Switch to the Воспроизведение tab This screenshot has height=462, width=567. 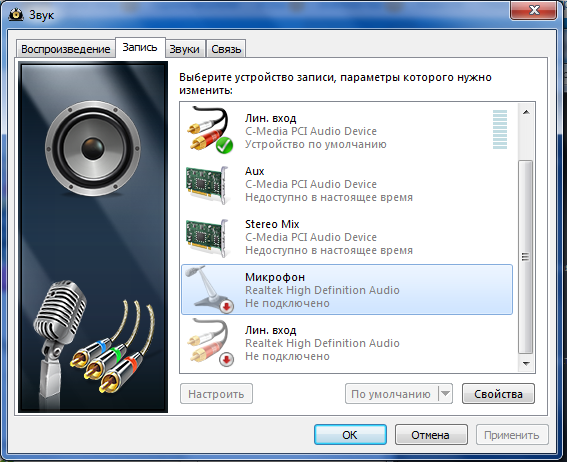[x=65, y=49]
